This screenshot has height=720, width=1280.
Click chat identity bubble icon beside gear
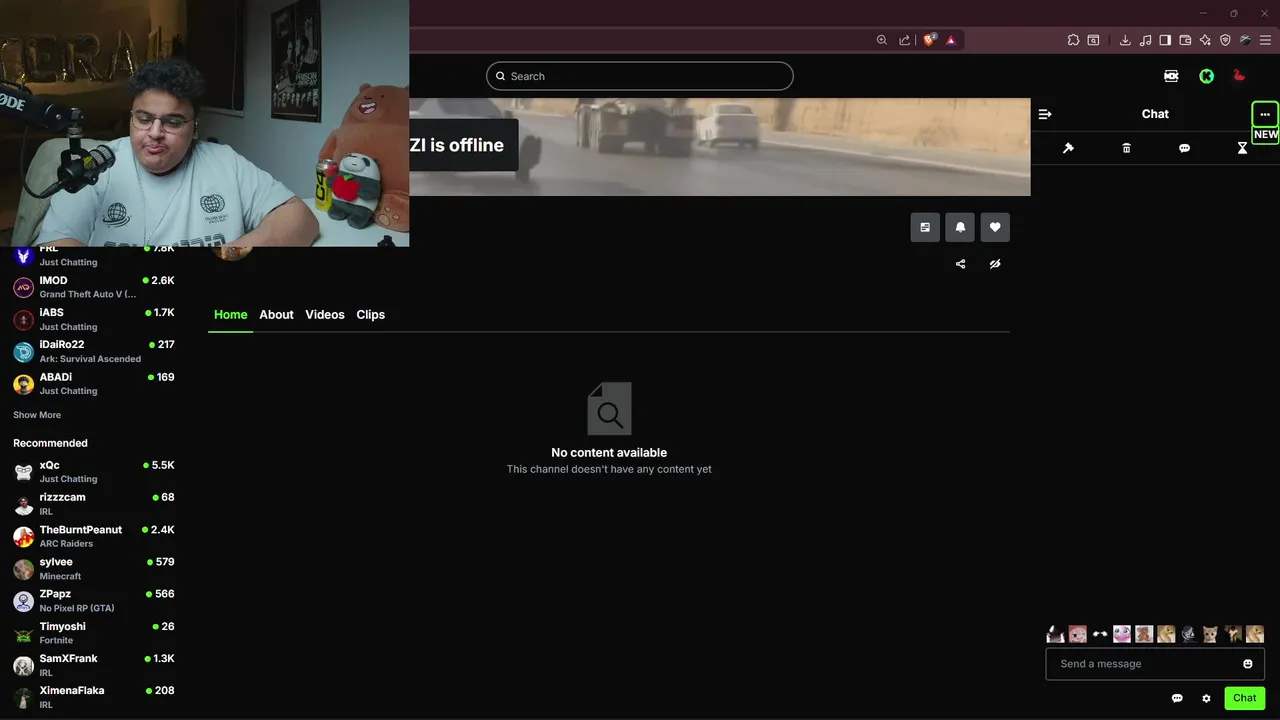pos(1177,698)
